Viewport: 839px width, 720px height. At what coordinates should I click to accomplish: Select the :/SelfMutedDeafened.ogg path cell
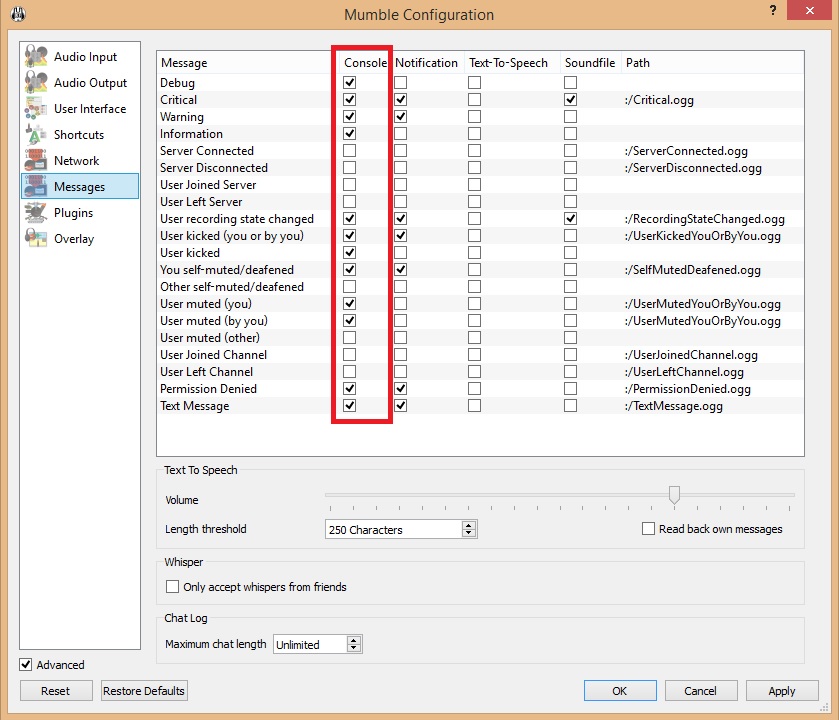tap(692, 270)
